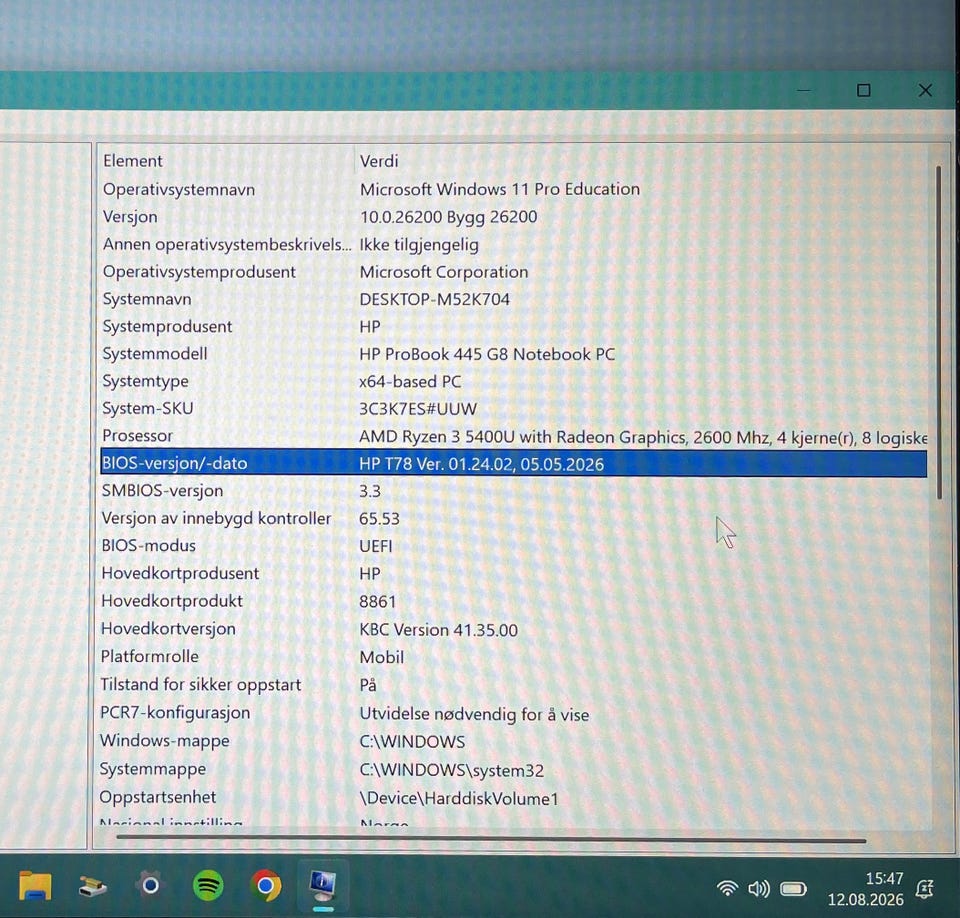Select the PCR7-konfigurasjon row
The width and height of the screenshot is (960, 918).
[514, 713]
